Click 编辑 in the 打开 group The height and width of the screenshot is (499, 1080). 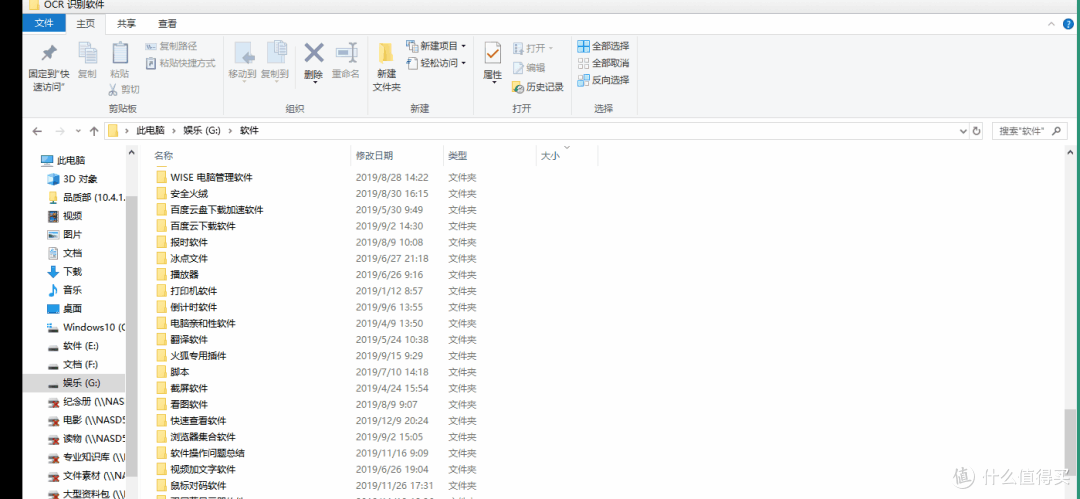click(528, 68)
